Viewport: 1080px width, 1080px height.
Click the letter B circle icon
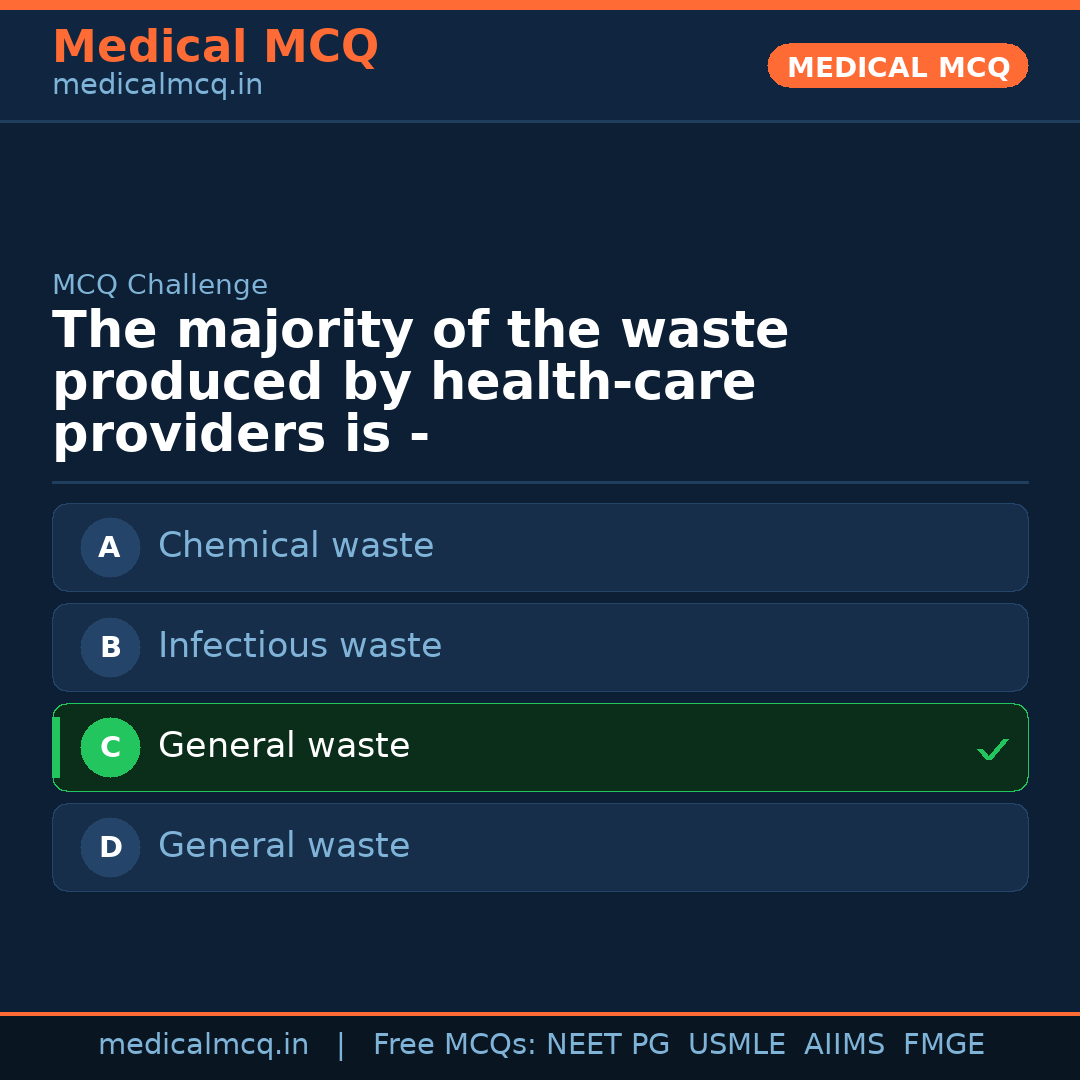click(x=110, y=647)
